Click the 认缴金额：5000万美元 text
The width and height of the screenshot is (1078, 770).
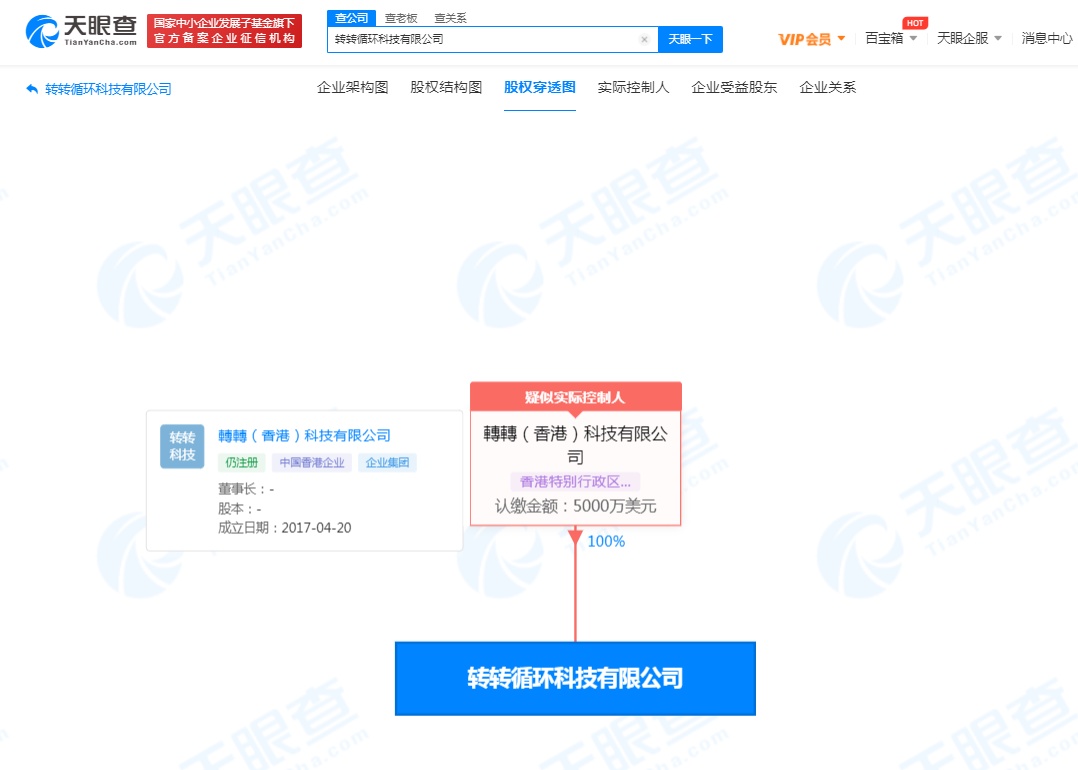point(575,506)
